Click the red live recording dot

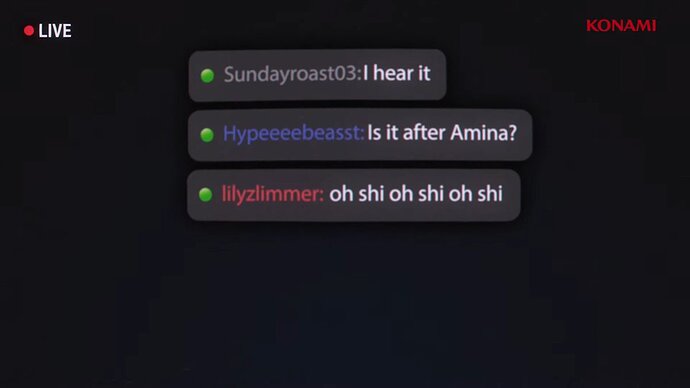click(29, 30)
